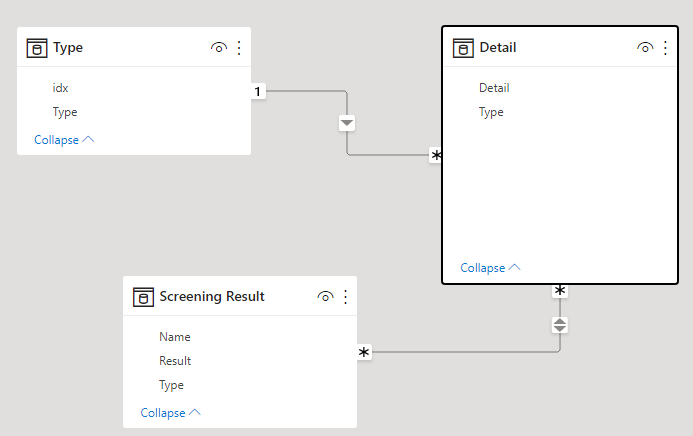Click the many marker below Detail table

560,291
